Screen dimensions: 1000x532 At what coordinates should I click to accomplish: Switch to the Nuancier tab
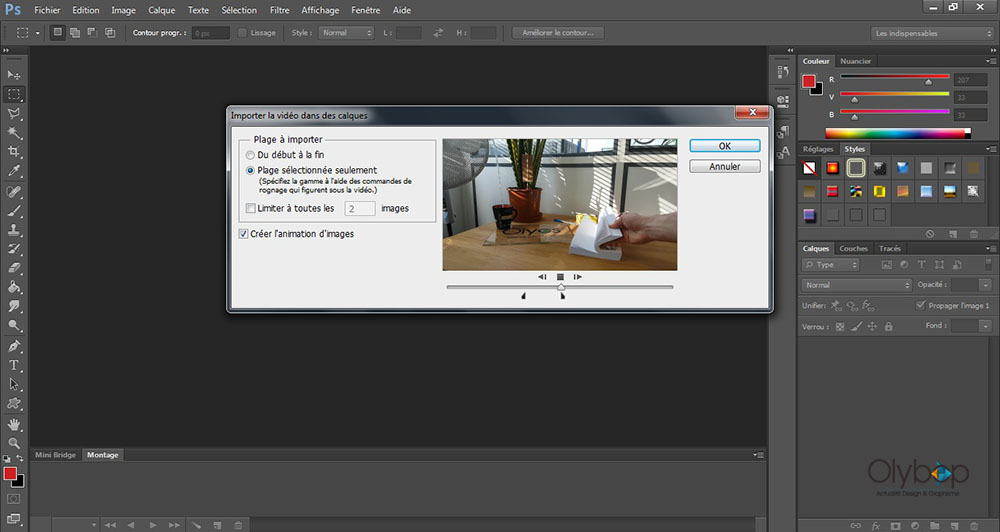[855, 61]
